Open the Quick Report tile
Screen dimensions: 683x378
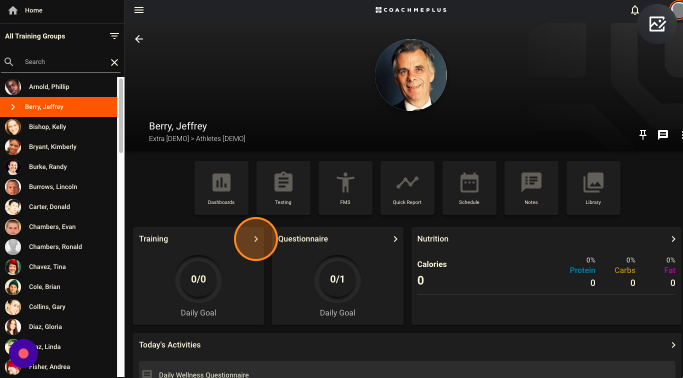(407, 188)
